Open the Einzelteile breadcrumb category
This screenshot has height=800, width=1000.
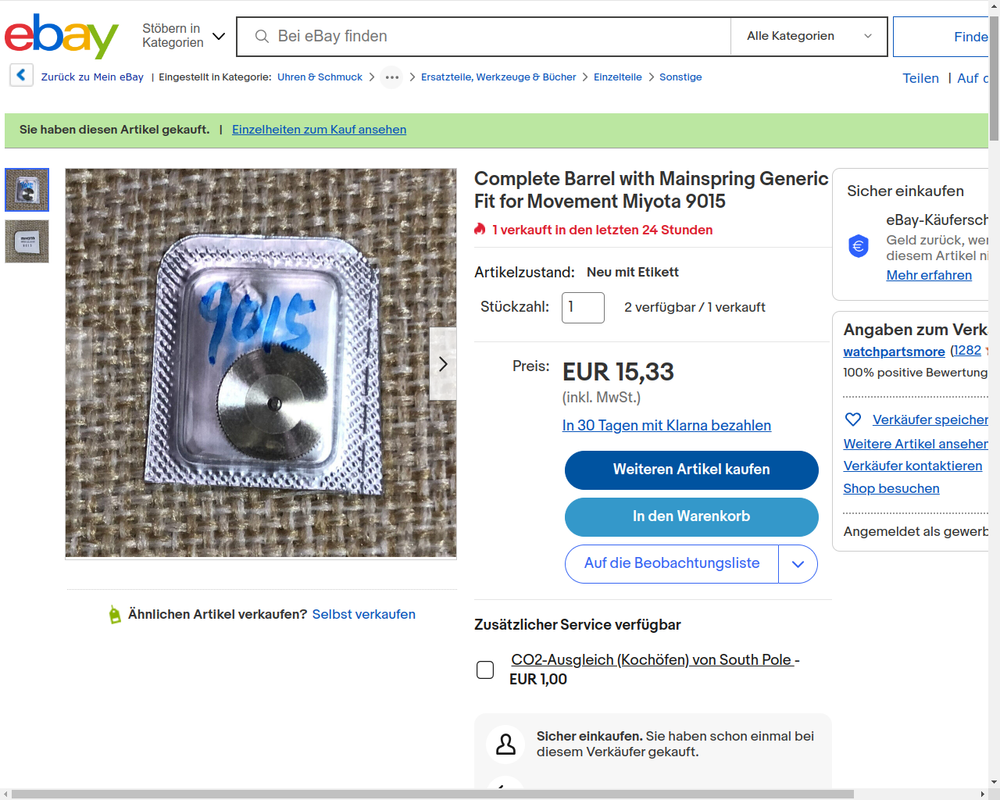(x=617, y=77)
